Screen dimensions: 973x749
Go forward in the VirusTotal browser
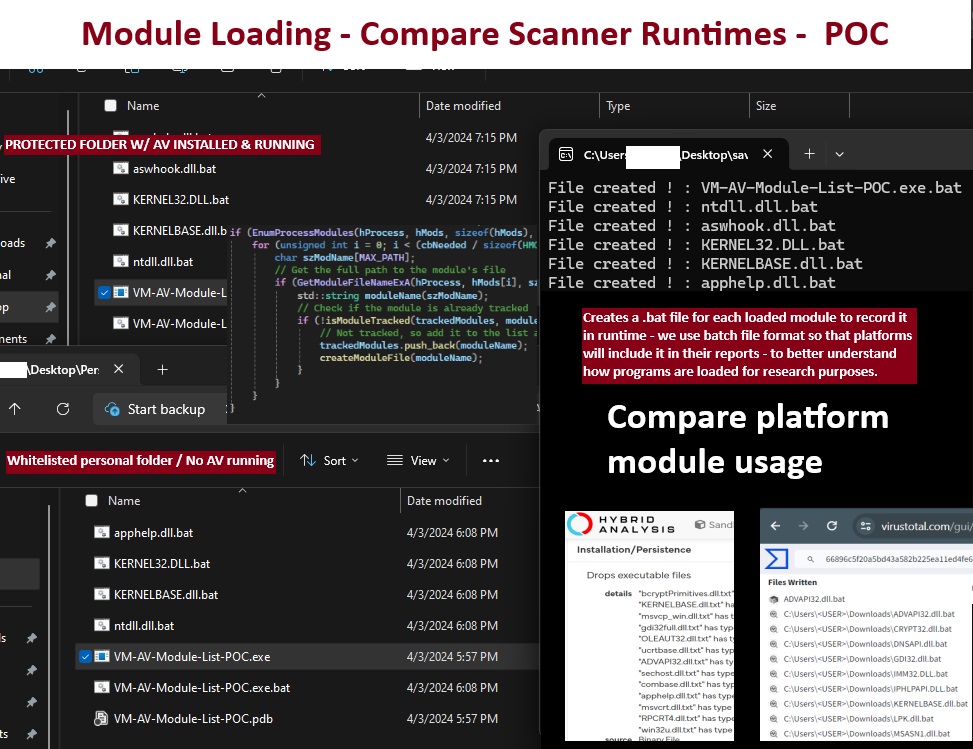(804, 526)
